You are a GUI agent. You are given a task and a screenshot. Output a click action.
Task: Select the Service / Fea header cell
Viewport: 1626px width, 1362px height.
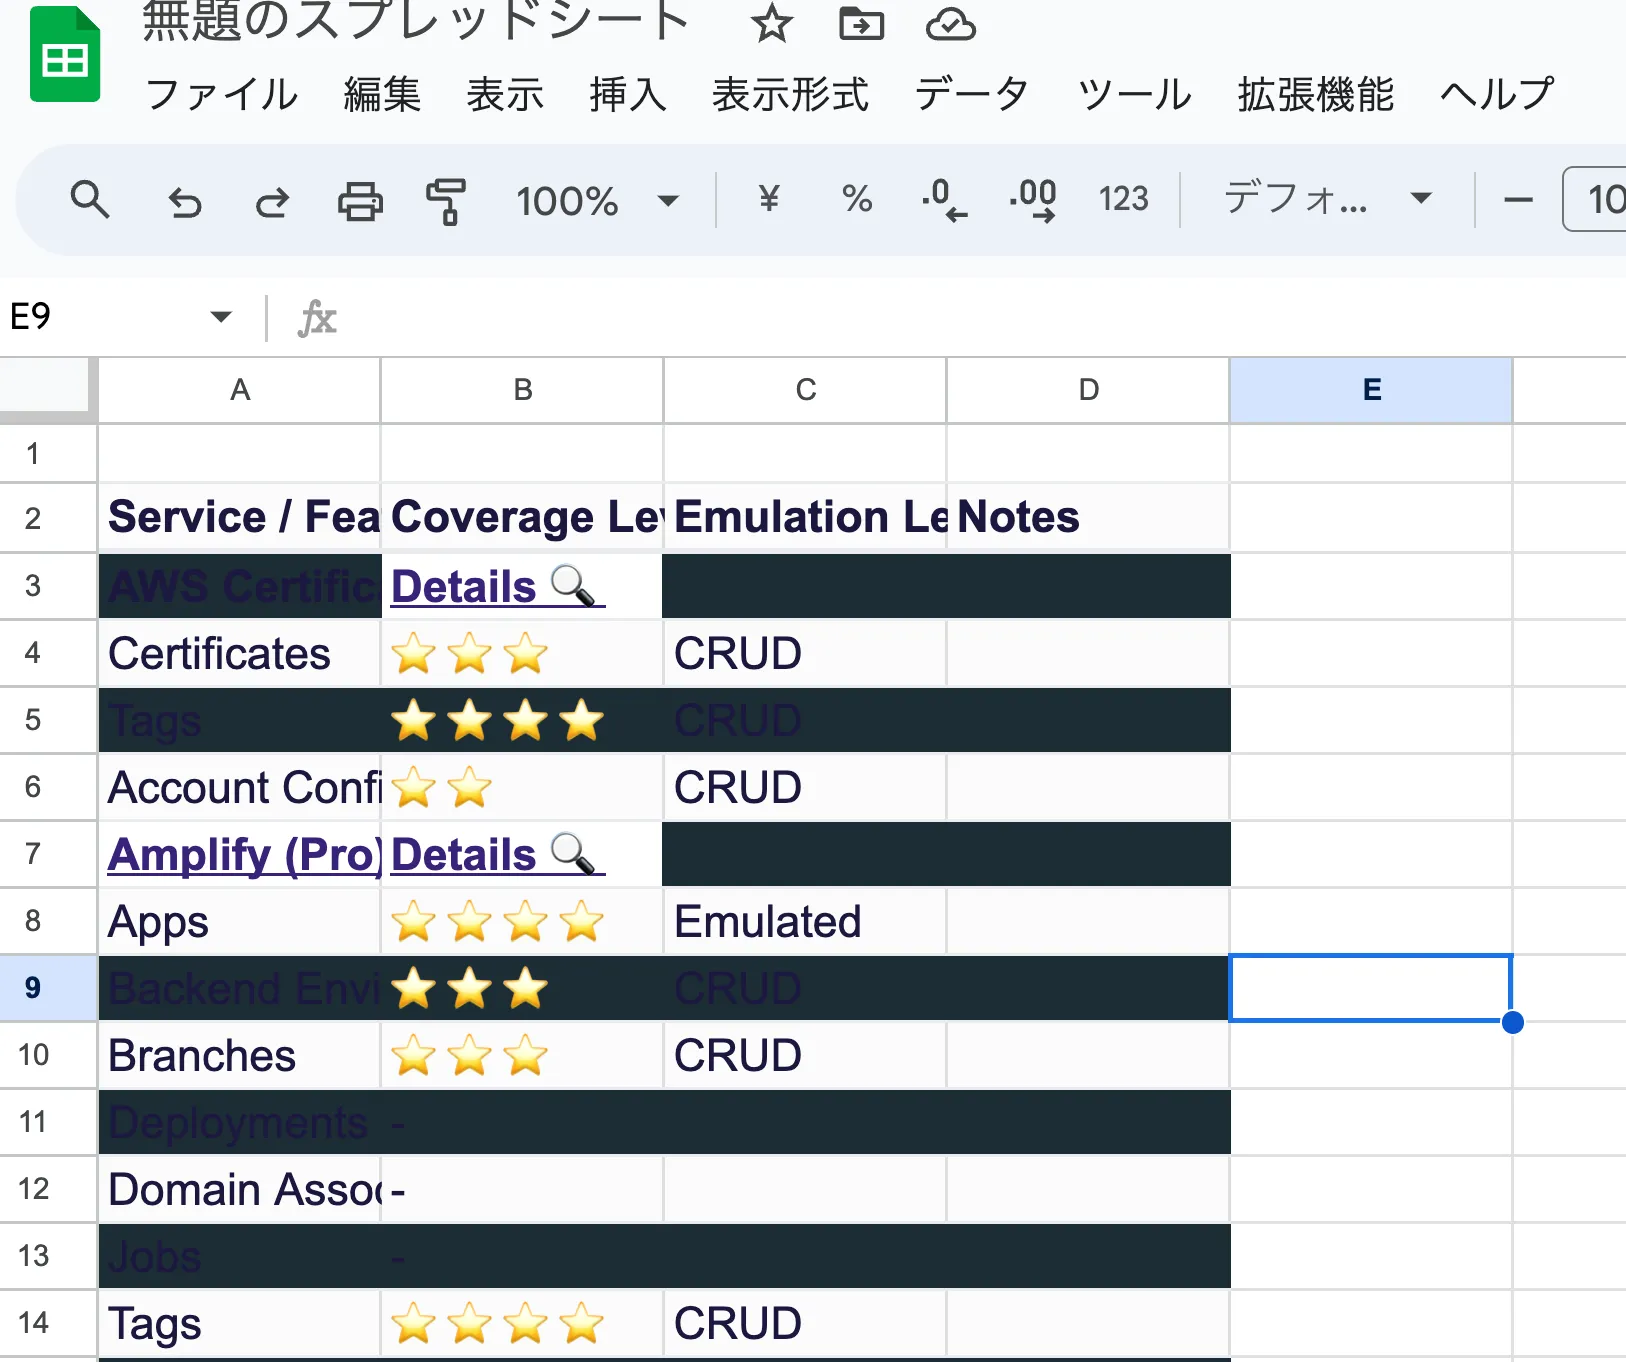click(240, 518)
